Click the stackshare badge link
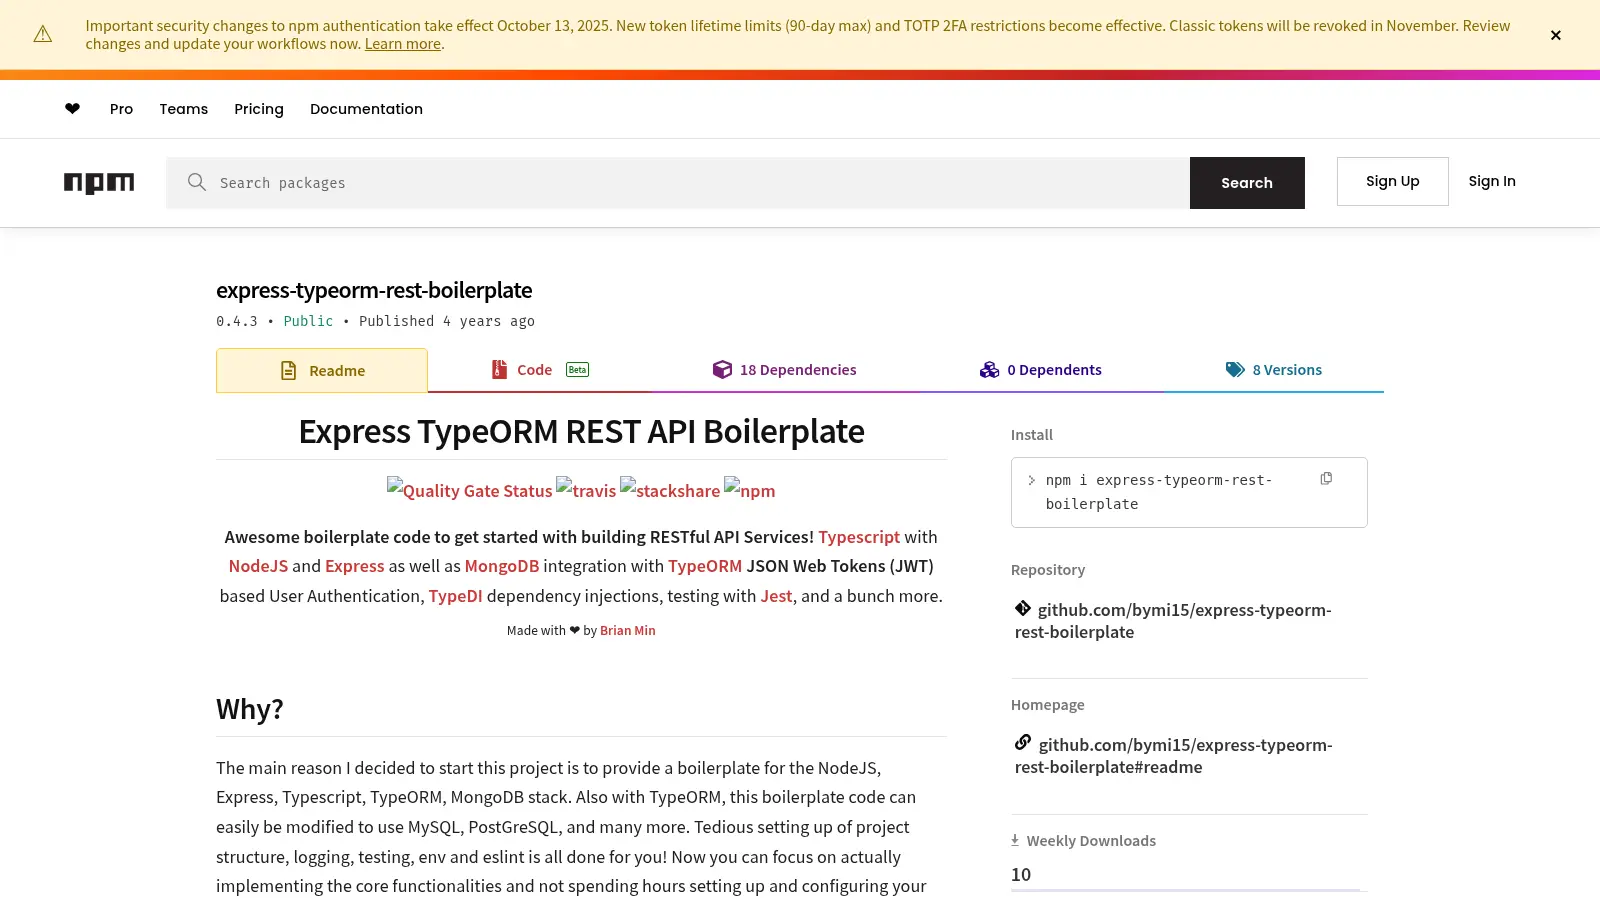The width and height of the screenshot is (1600, 900). (670, 490)
